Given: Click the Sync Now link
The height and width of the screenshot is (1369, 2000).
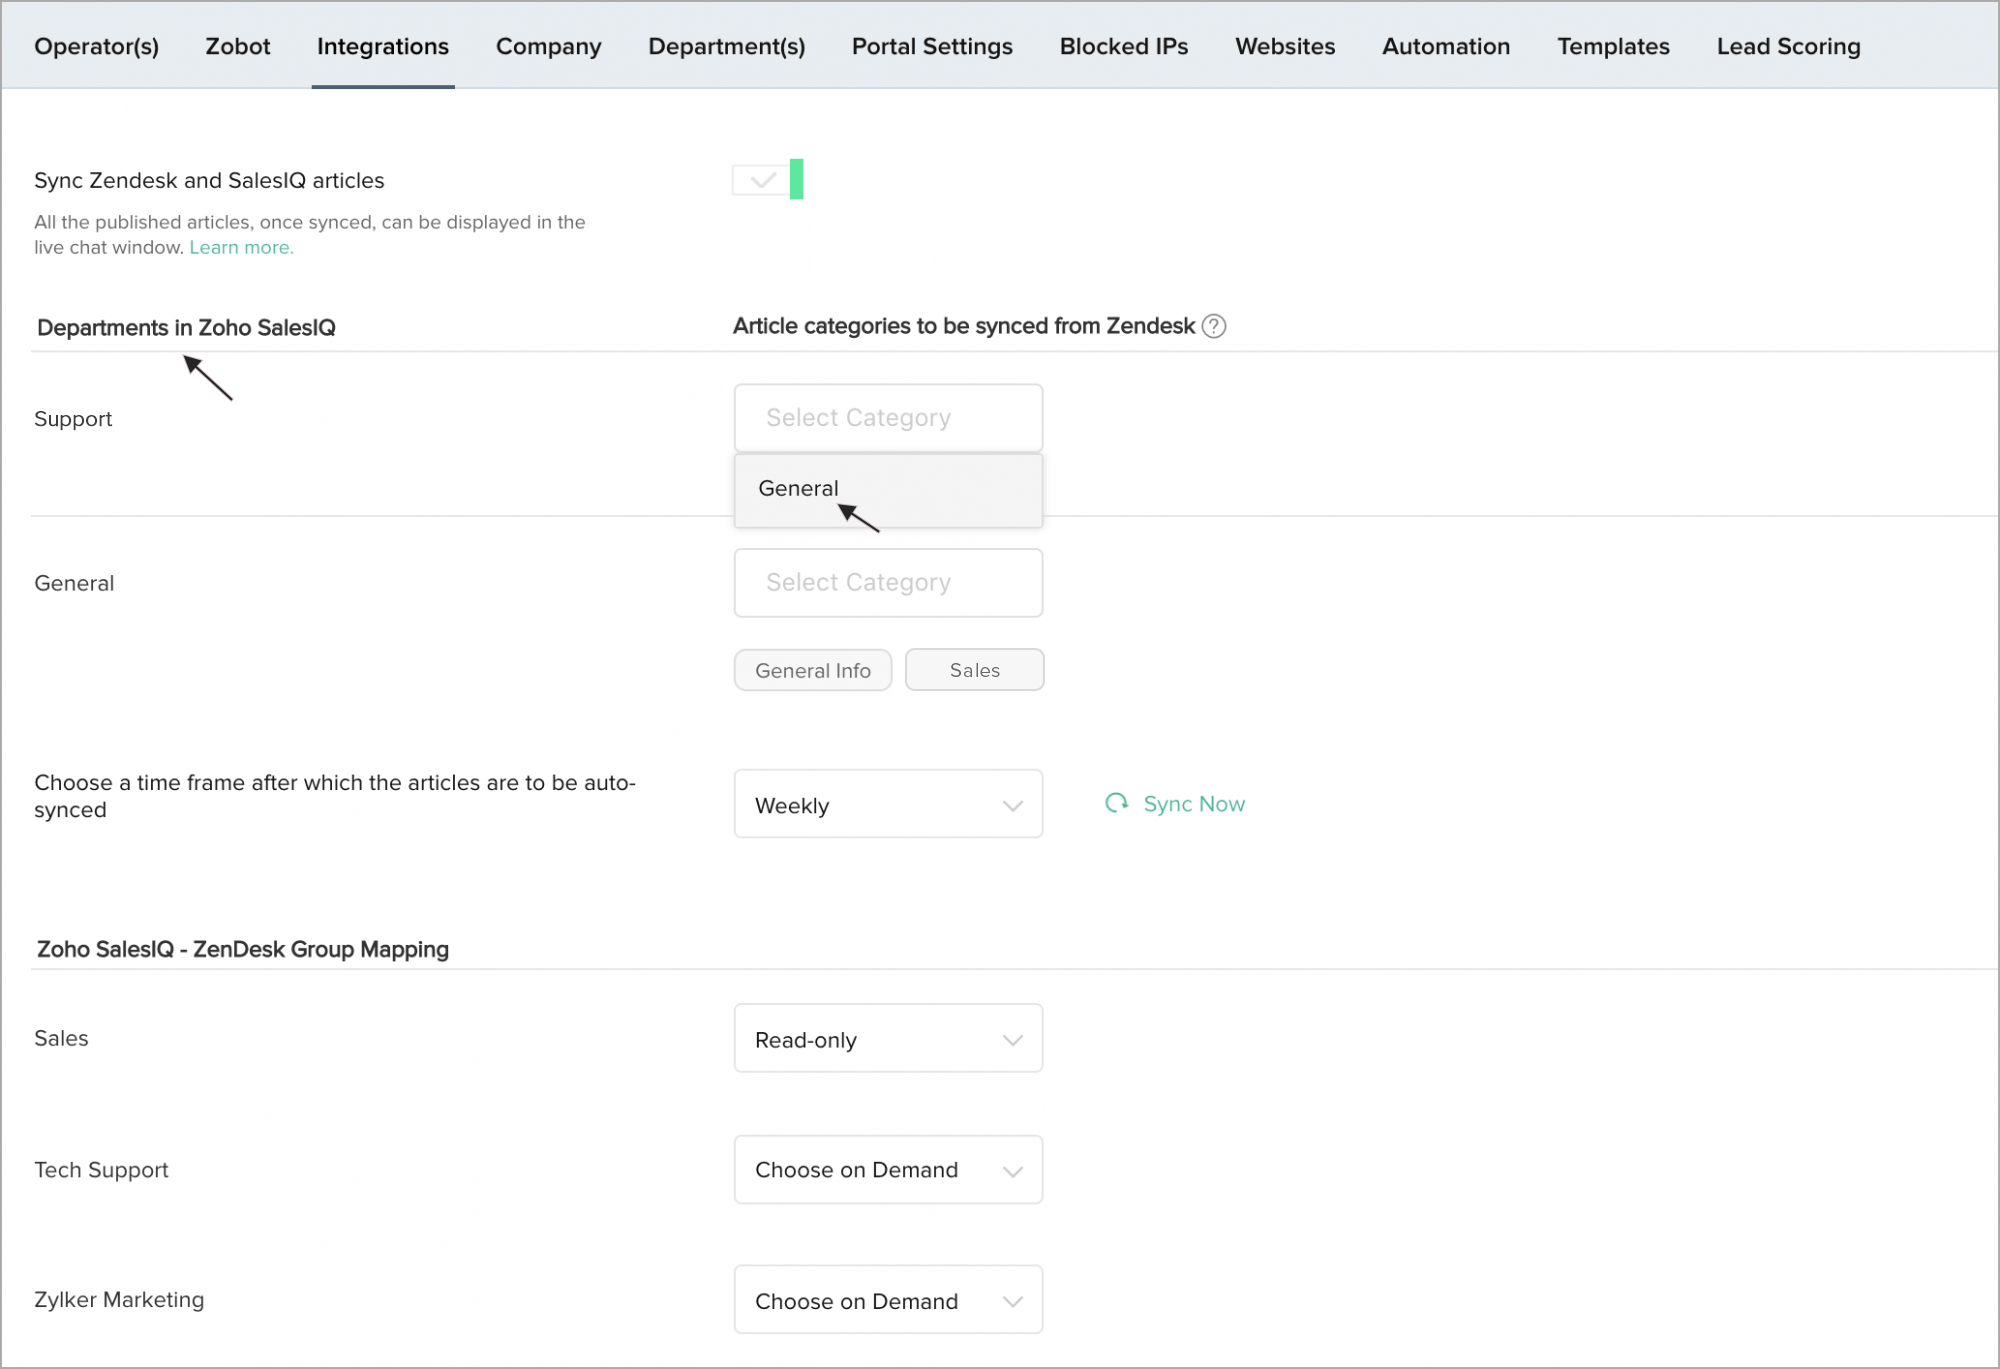Looking at the screenshot, I should pos(1194,804).
